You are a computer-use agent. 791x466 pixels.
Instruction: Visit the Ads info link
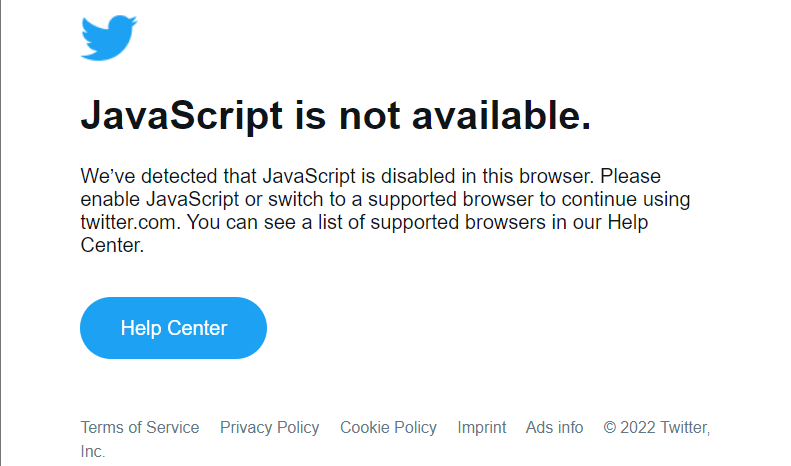coord(554,427)
